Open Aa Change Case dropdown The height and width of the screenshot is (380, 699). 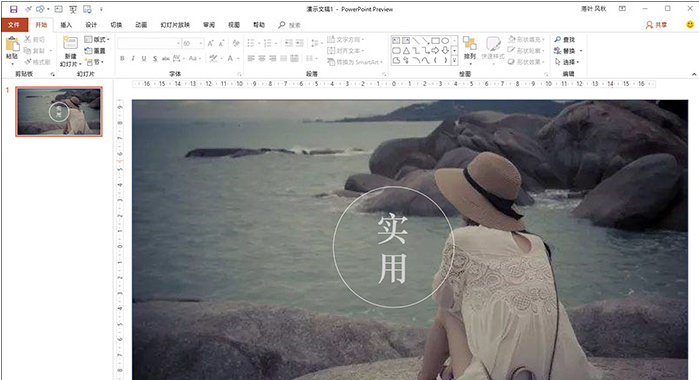tap(193, 58)
